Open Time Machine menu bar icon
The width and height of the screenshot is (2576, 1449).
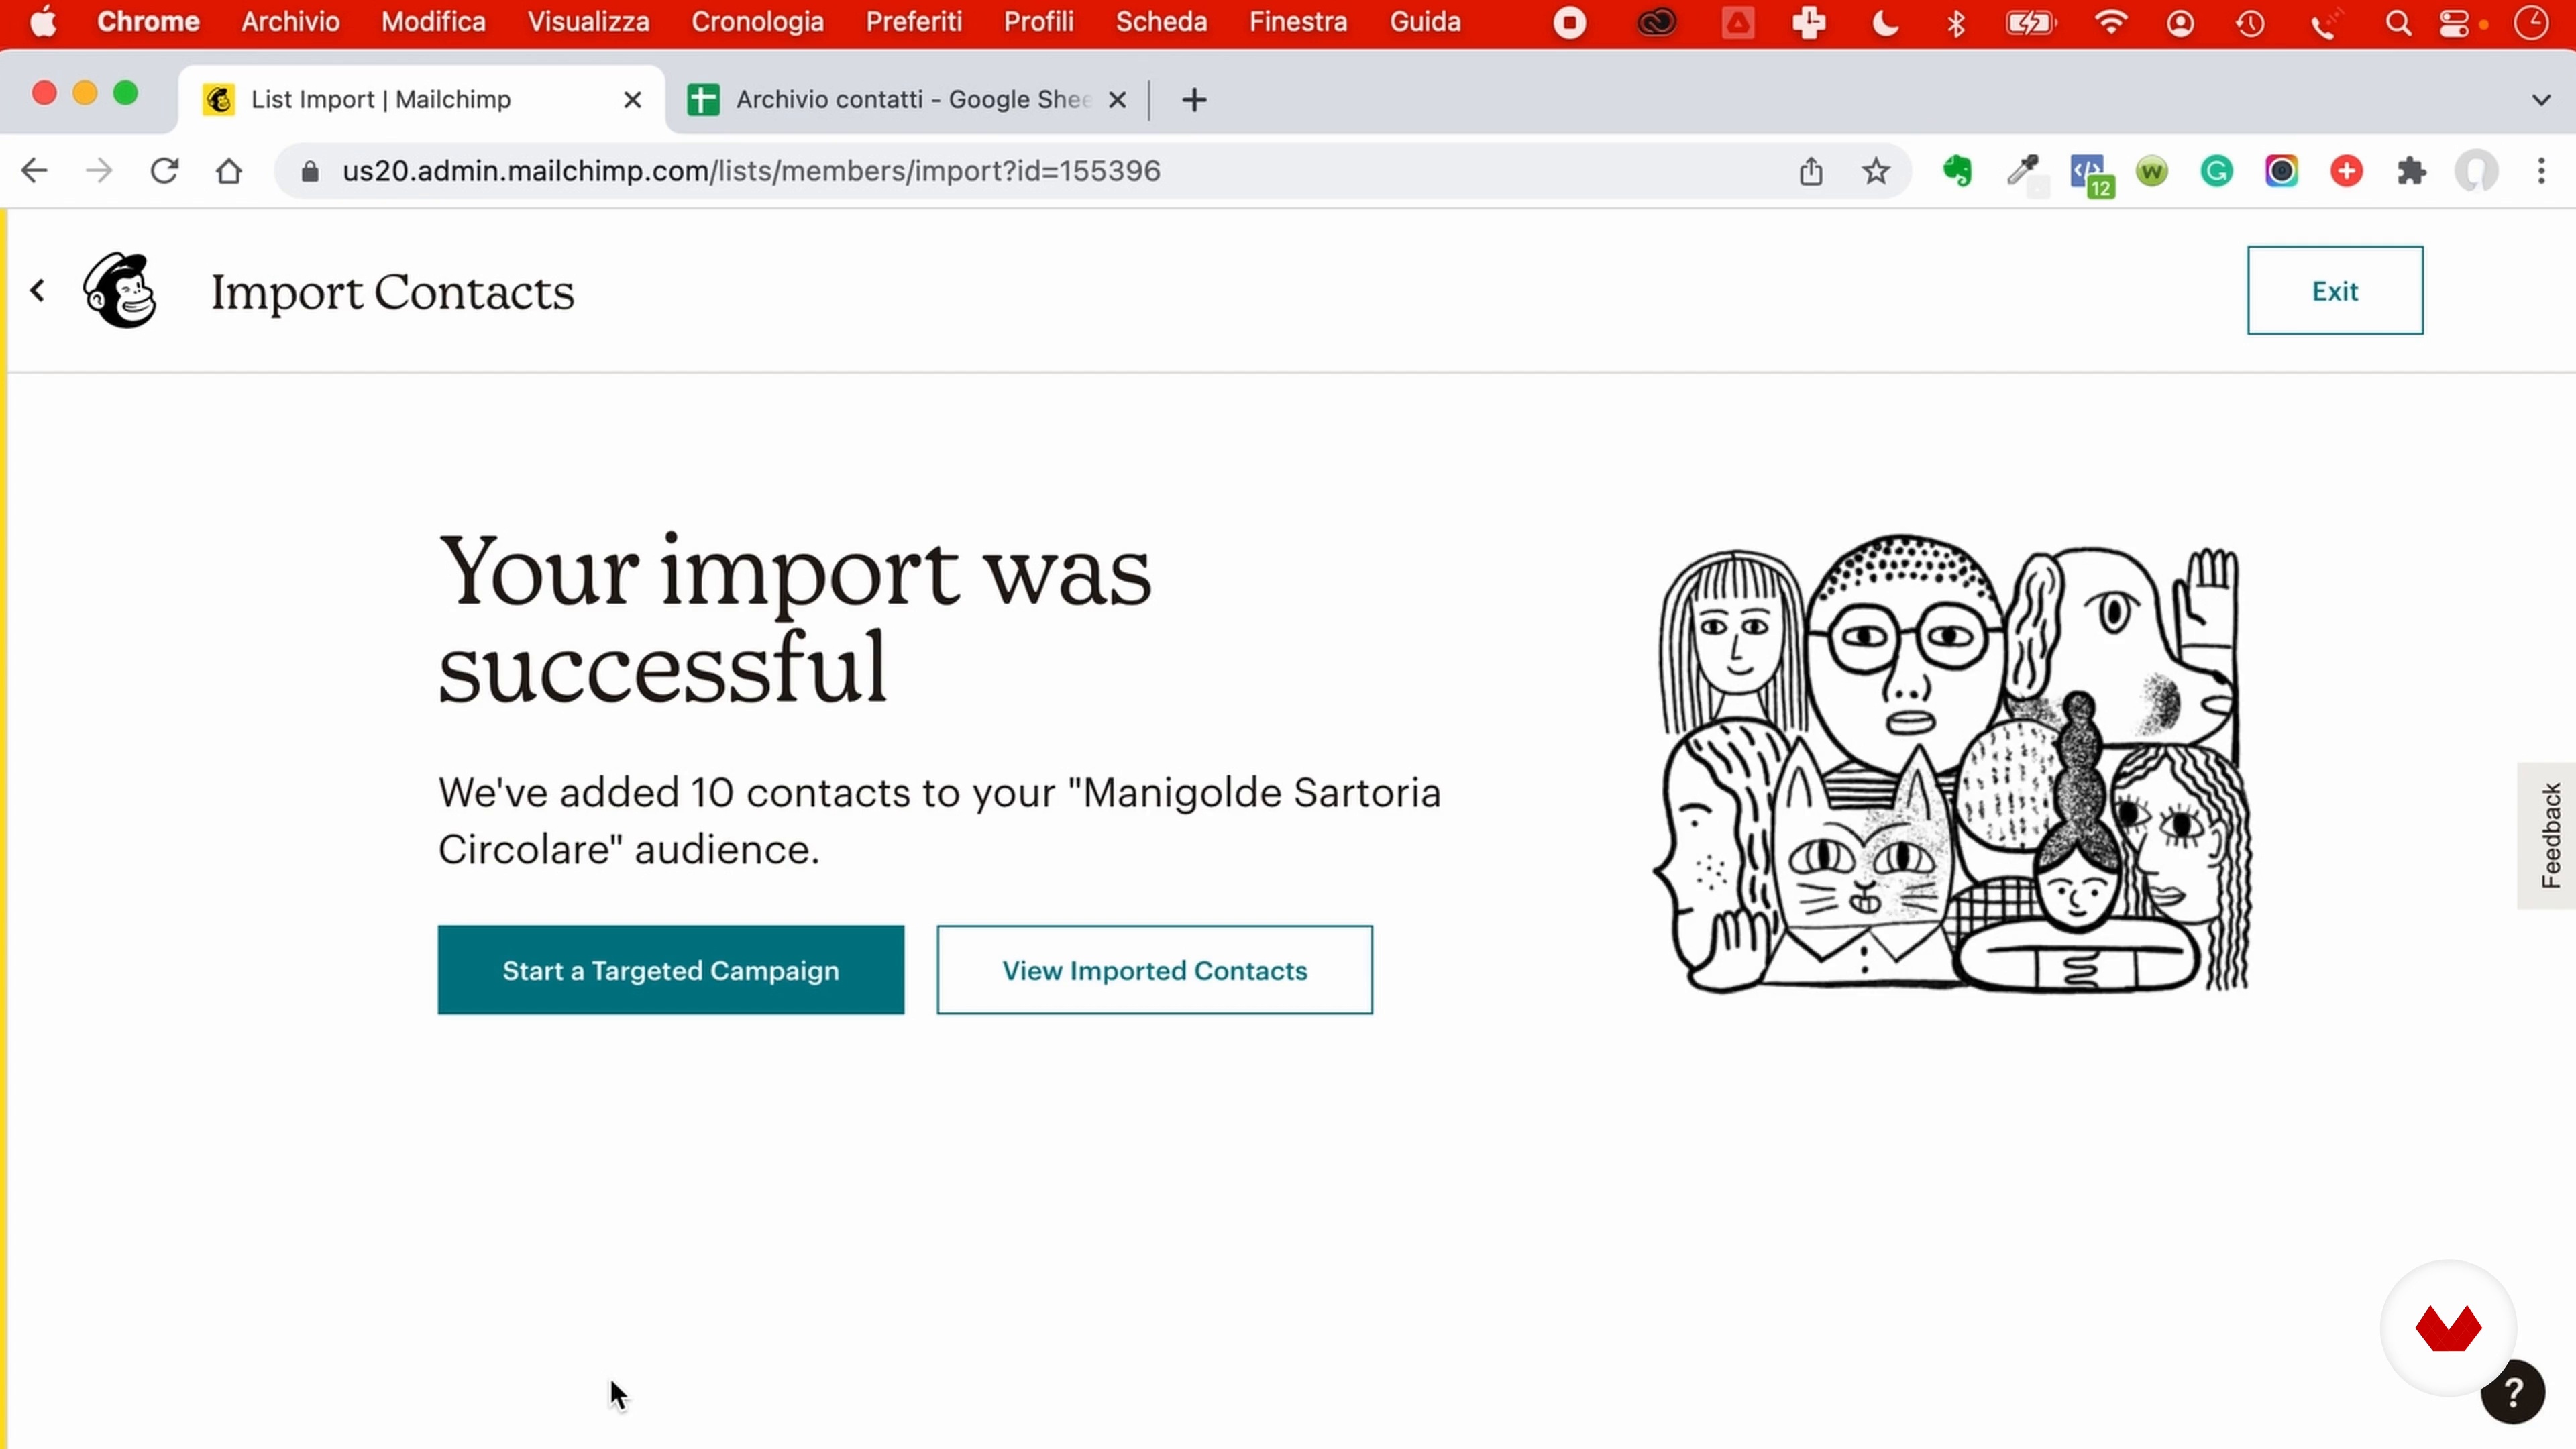tap(2250, 22)
